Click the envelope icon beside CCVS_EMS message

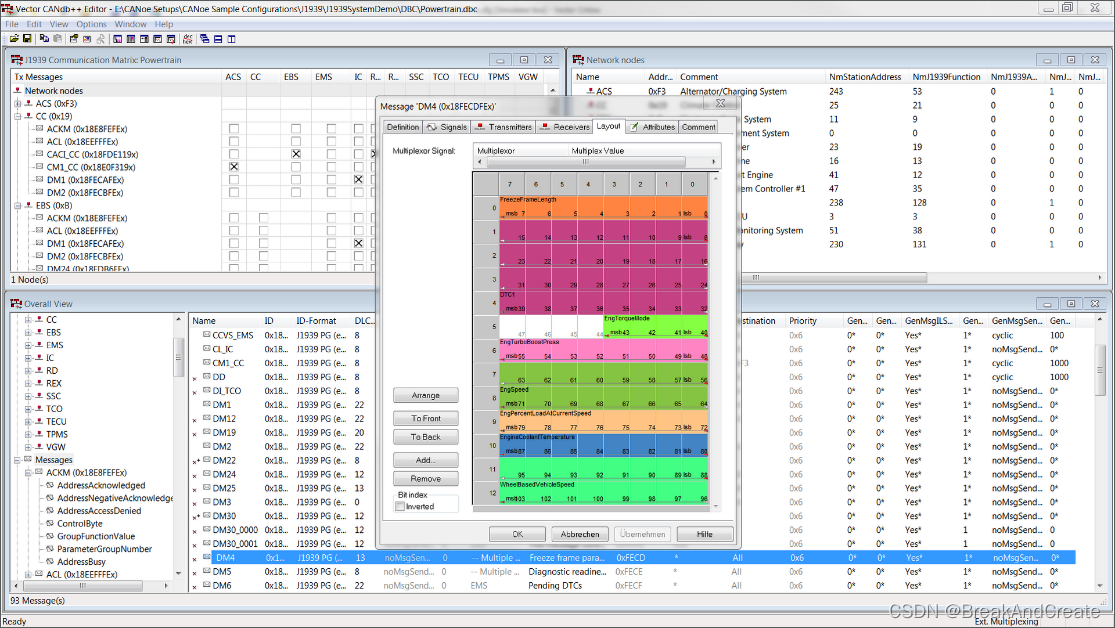pyautogui.click(x=207, y=334)
